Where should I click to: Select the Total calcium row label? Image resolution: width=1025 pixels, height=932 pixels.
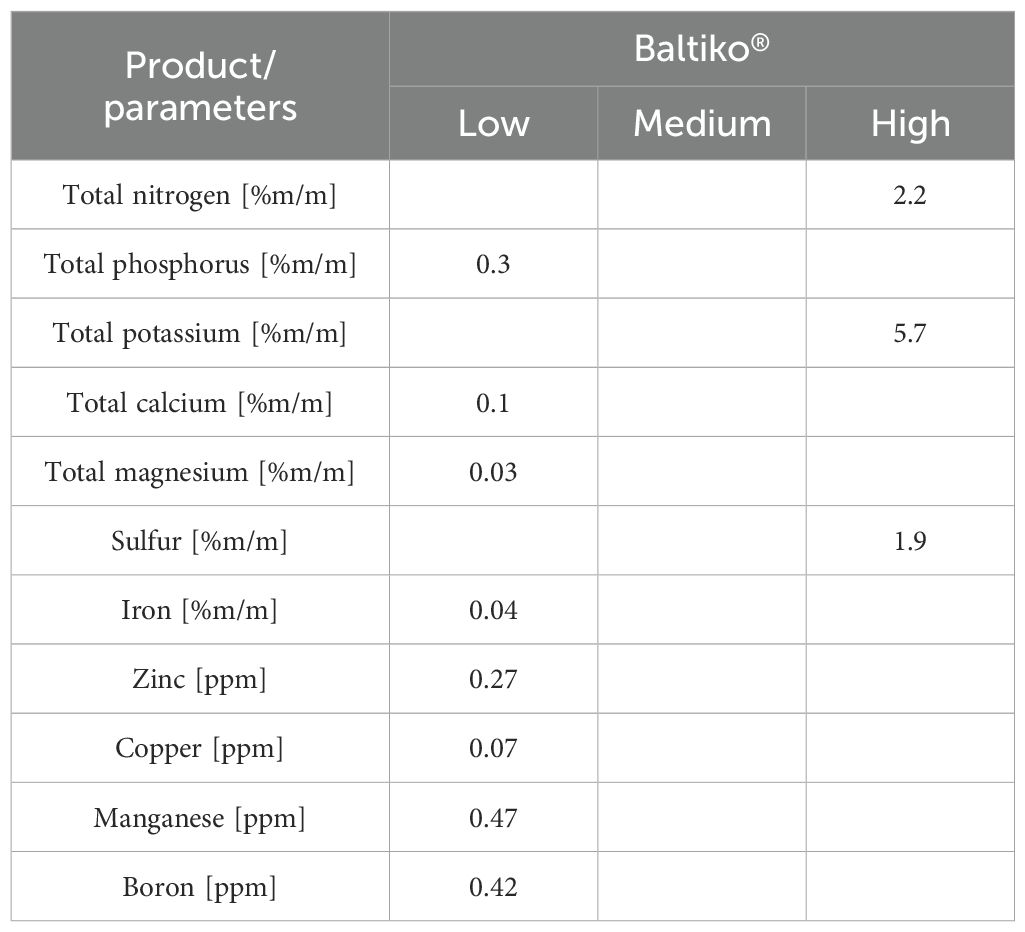tap(200, 402)
